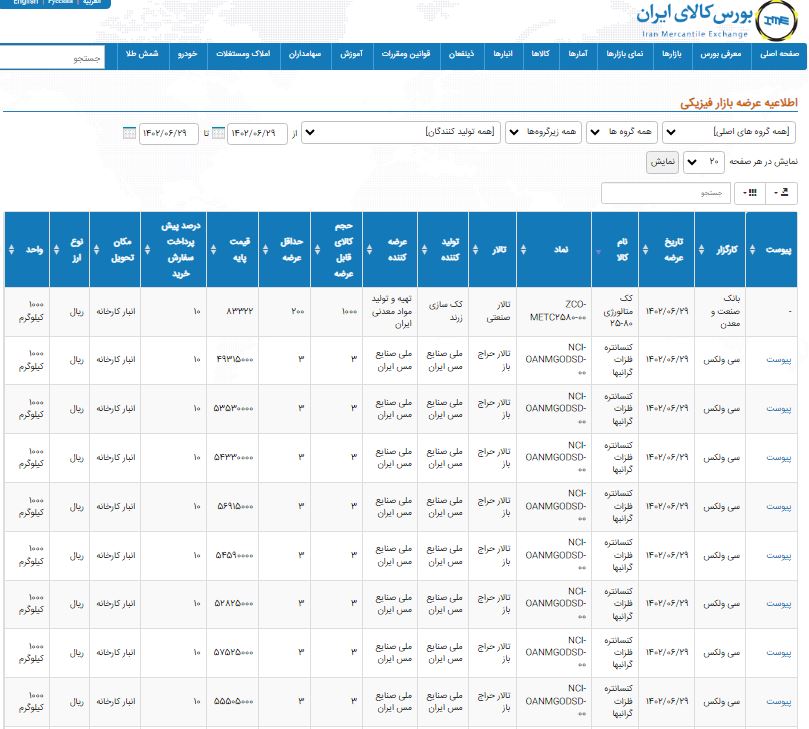This screenshot has width=809, height=729.
Task: Open the calendar picker for the 'تا' end date
Action: pos(130,133)
